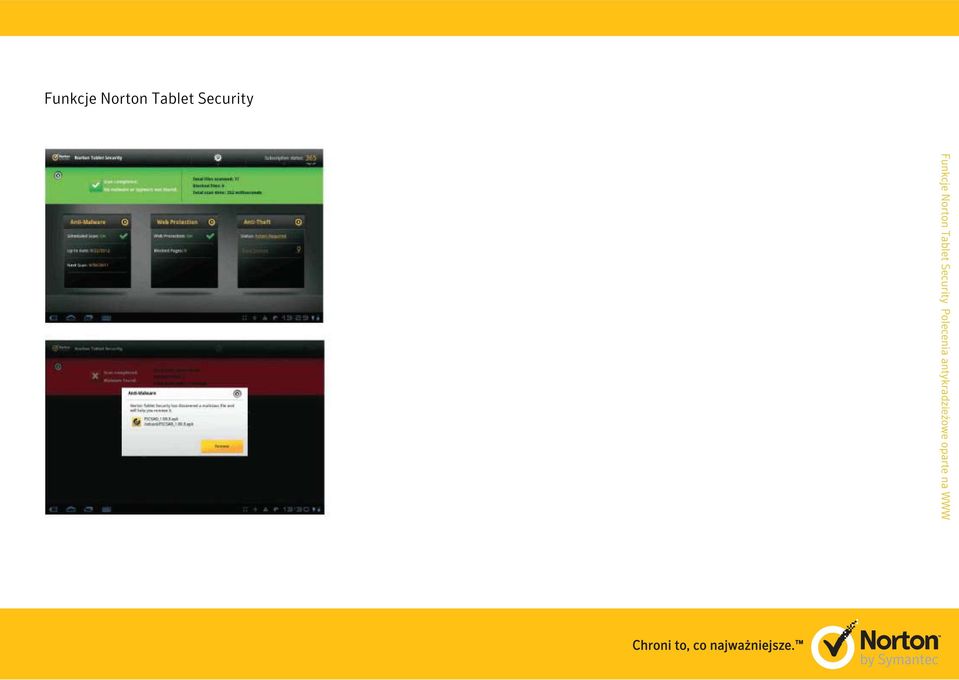Tap the Anti-Theft location pin icon

click(298, 249)
